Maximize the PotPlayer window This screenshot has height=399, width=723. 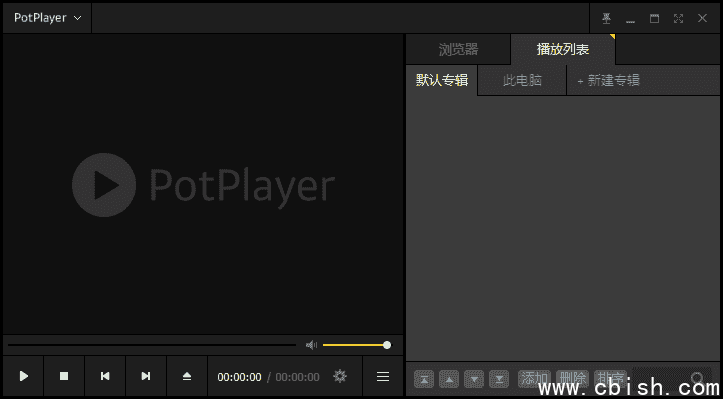coord(654,18)
